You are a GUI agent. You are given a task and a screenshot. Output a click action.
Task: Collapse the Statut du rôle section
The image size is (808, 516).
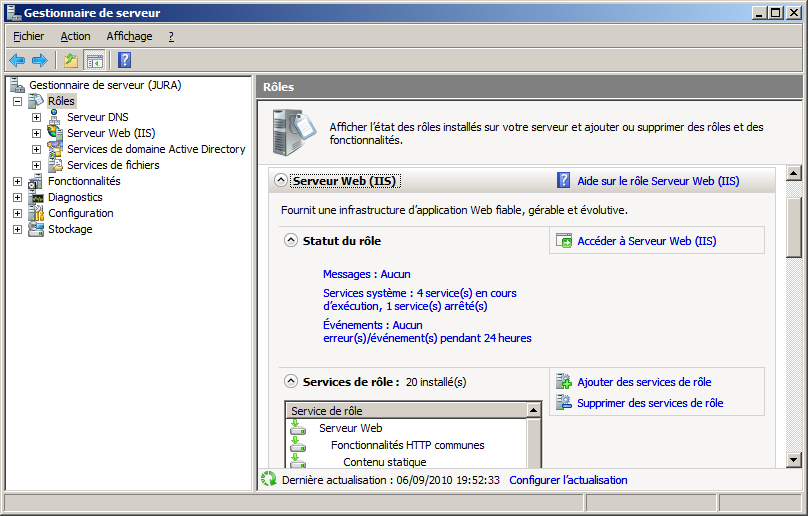pyautogui.click(x=290, y=241)
